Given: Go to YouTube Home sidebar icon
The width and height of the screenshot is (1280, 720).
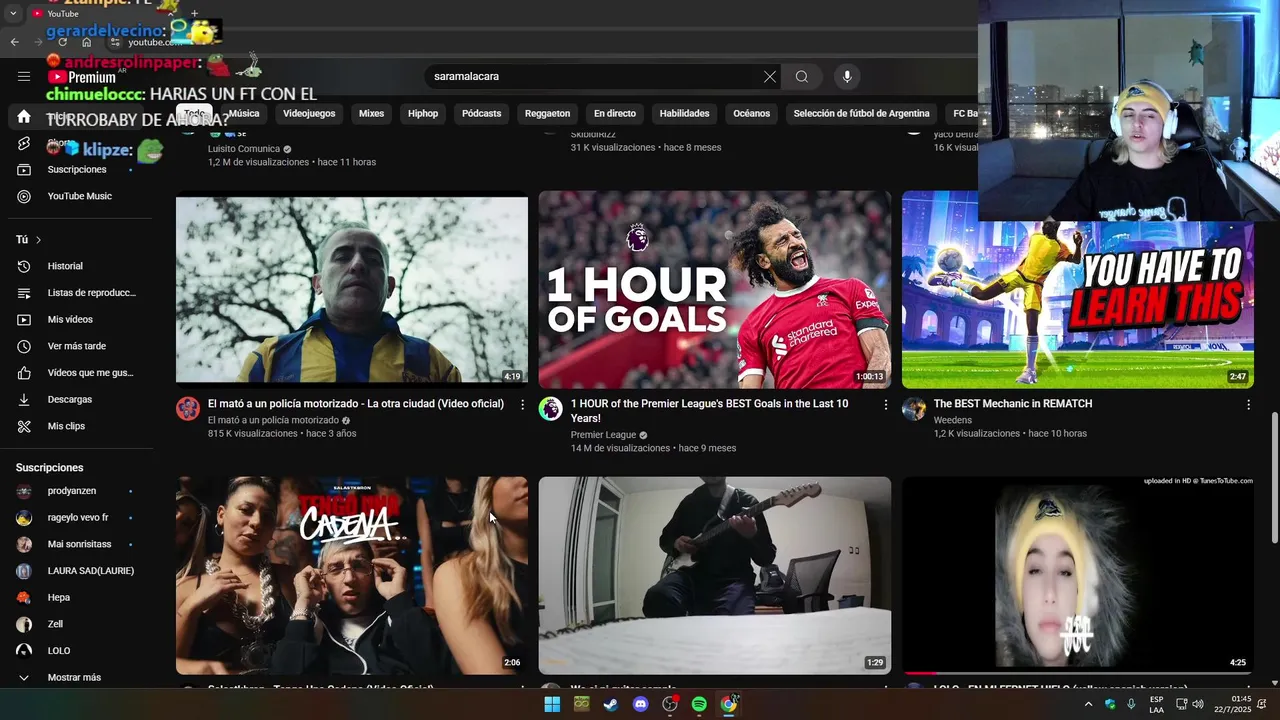Looking at the screenshot, I should click(x=24, y=117).
